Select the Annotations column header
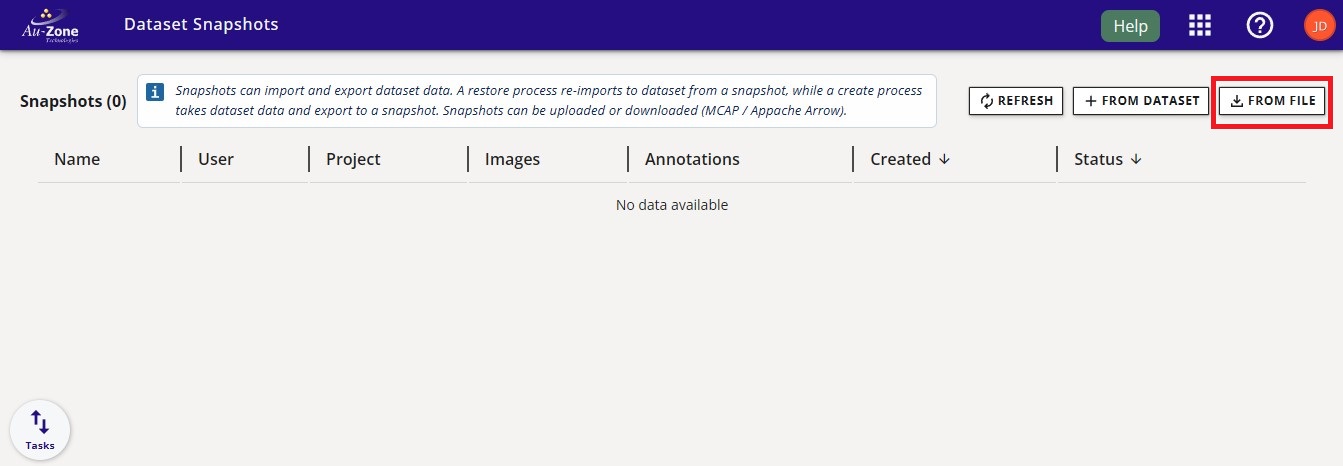Screen dimensions: 1343x466 point(692,159)
